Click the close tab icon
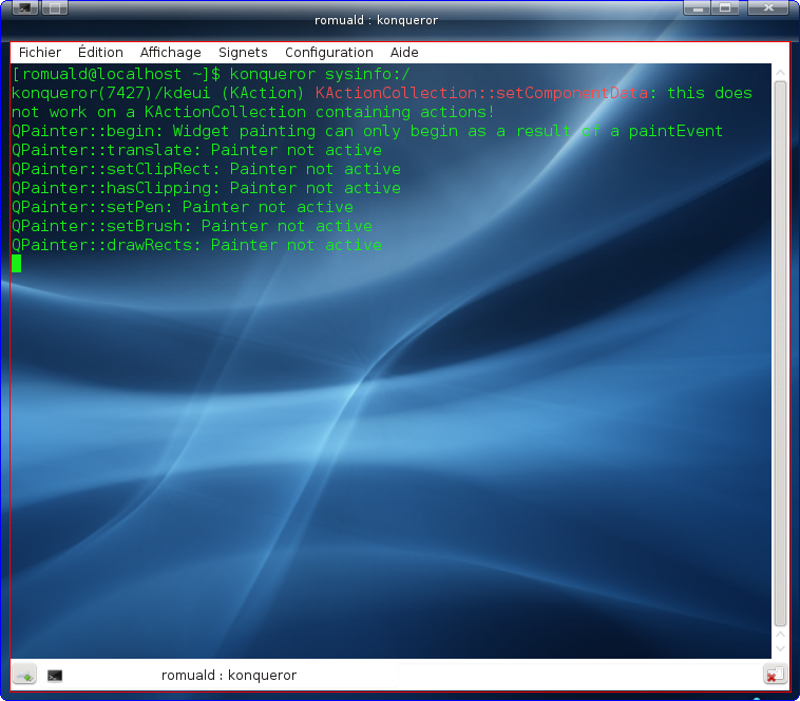Image resolution: width=800 pixels, height=701 pixels. point(774,675)
